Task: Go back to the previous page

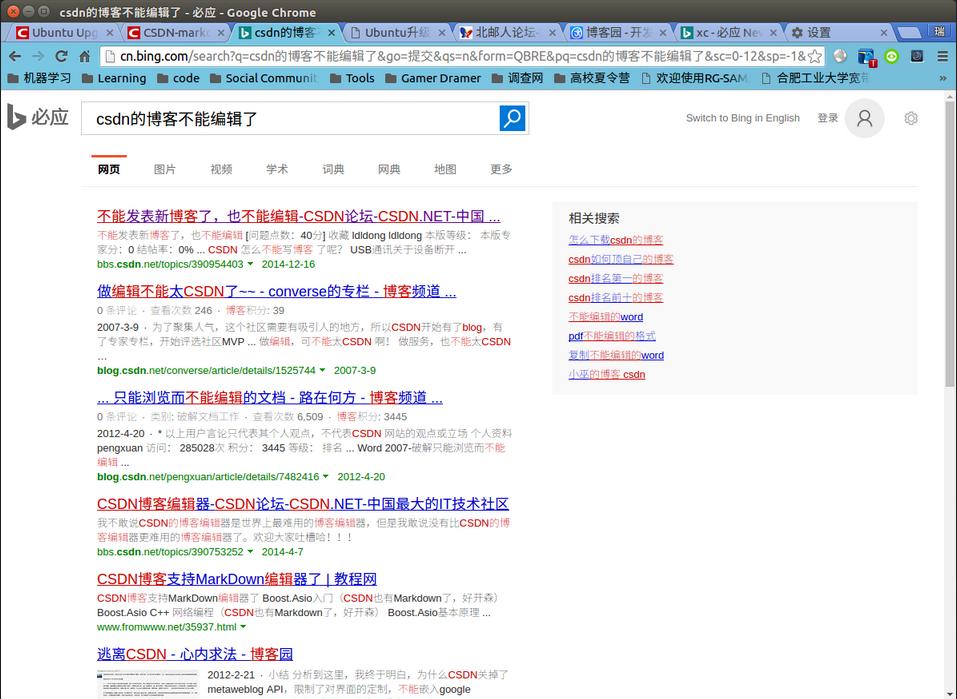Action: coord(15,56)
